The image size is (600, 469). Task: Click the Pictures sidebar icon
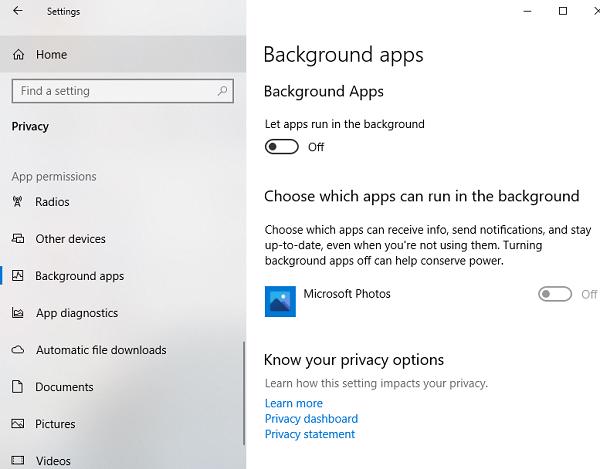coord(18,424)
